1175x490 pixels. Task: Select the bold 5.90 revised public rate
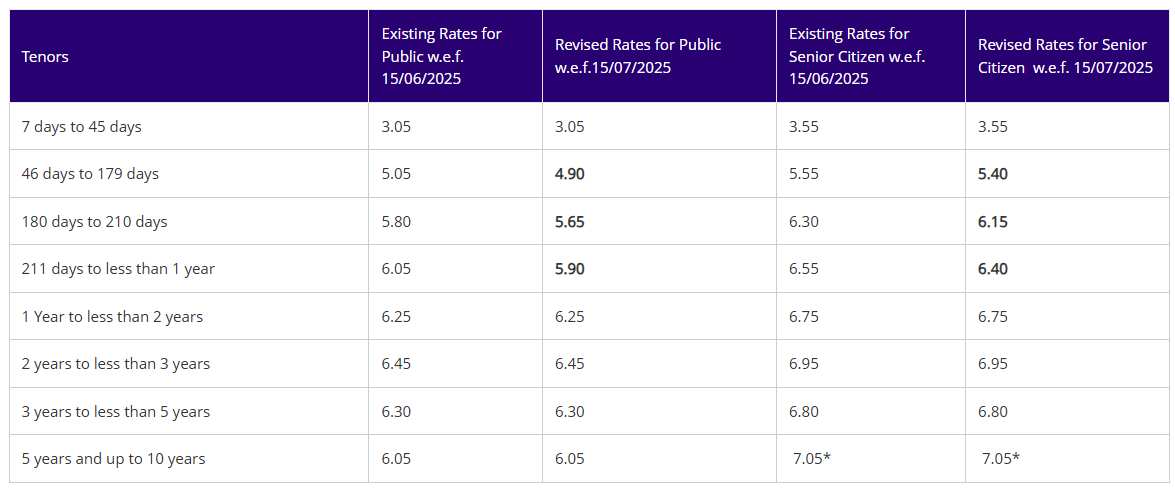(x=570, y=269)
